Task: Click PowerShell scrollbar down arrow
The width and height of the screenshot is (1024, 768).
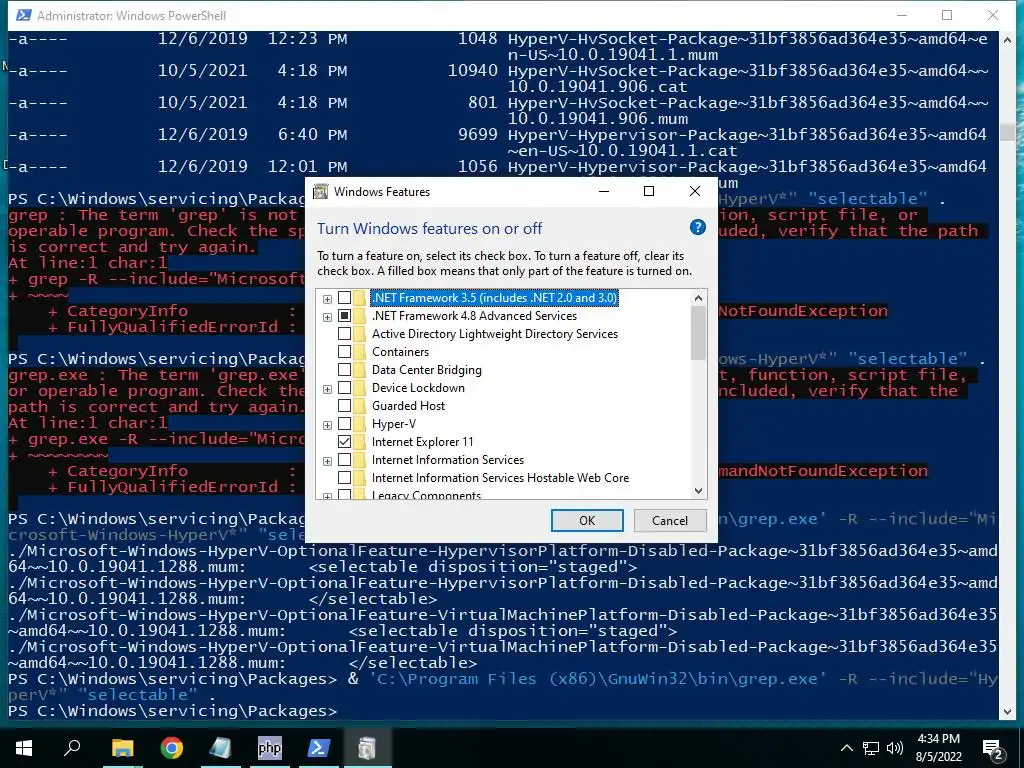Action: (x=1007, y=712)
